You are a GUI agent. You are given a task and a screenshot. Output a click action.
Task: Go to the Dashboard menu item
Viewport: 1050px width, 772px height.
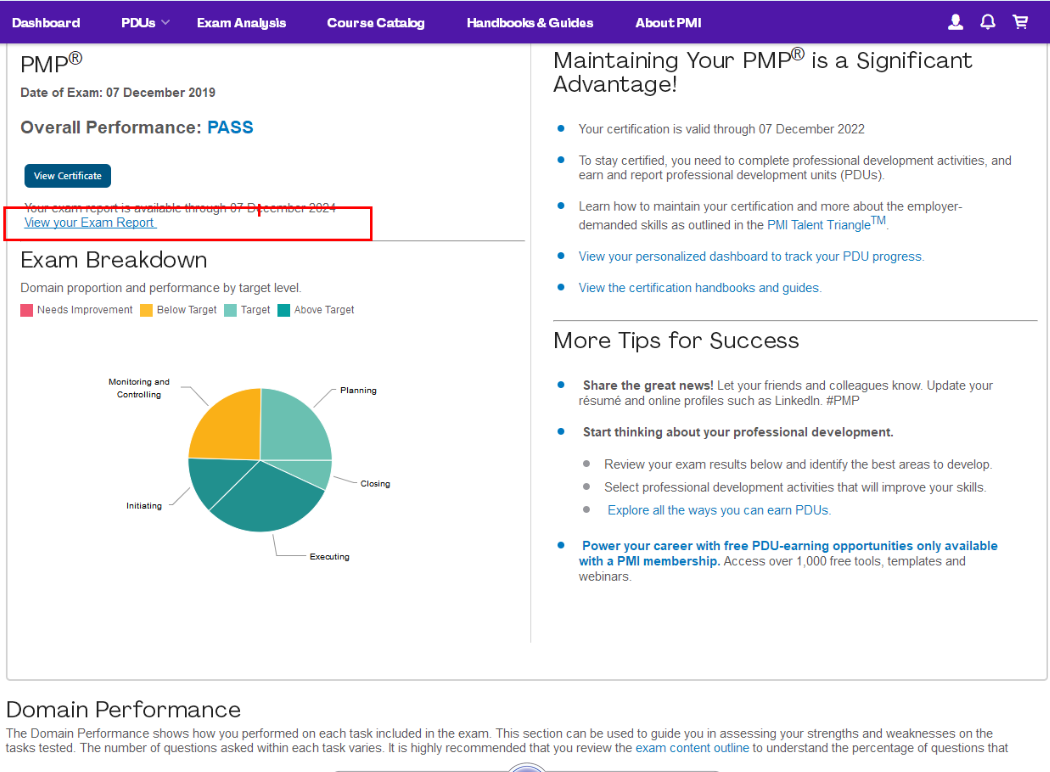pos(46,22)
